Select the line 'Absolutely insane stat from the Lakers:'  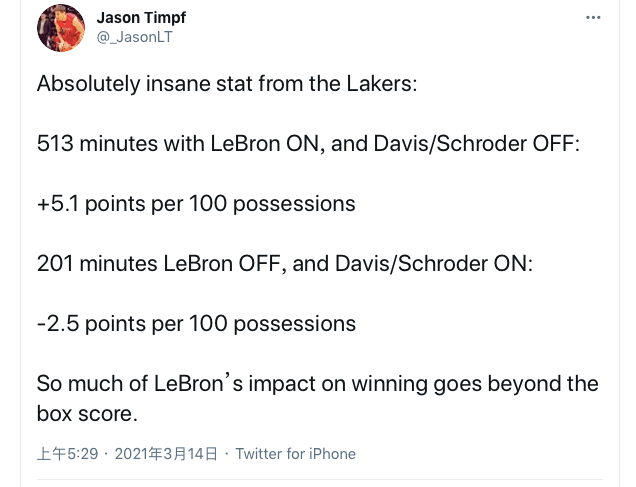click(x=227, y=84)
